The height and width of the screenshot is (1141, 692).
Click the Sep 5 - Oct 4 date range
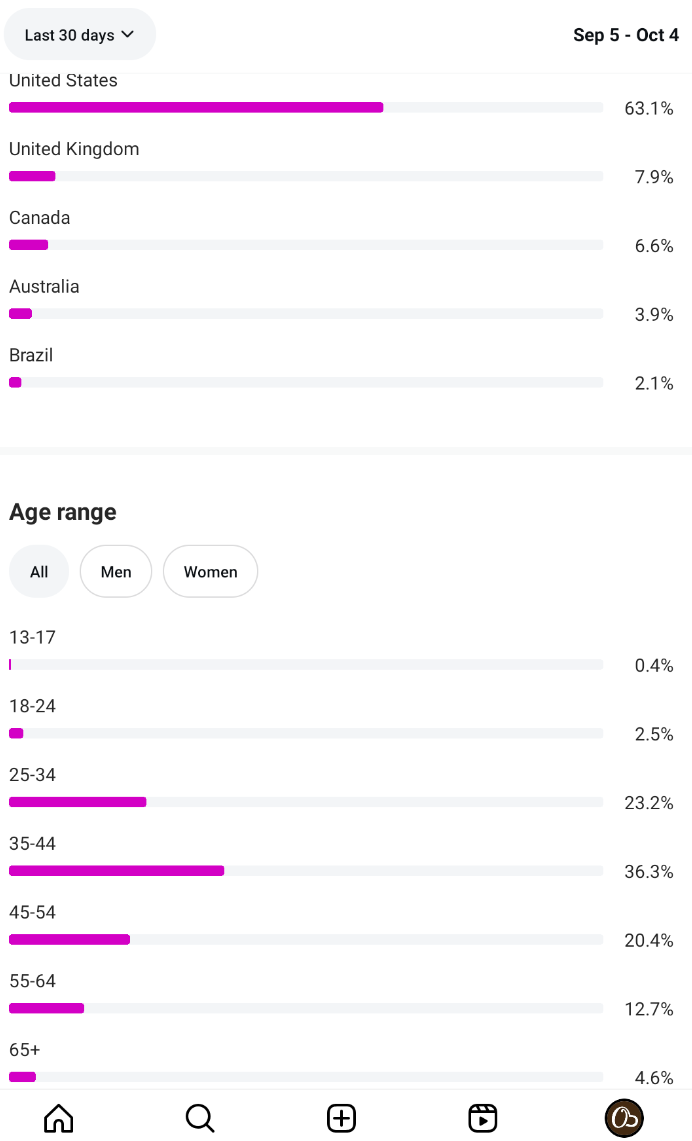click(626, 35)
